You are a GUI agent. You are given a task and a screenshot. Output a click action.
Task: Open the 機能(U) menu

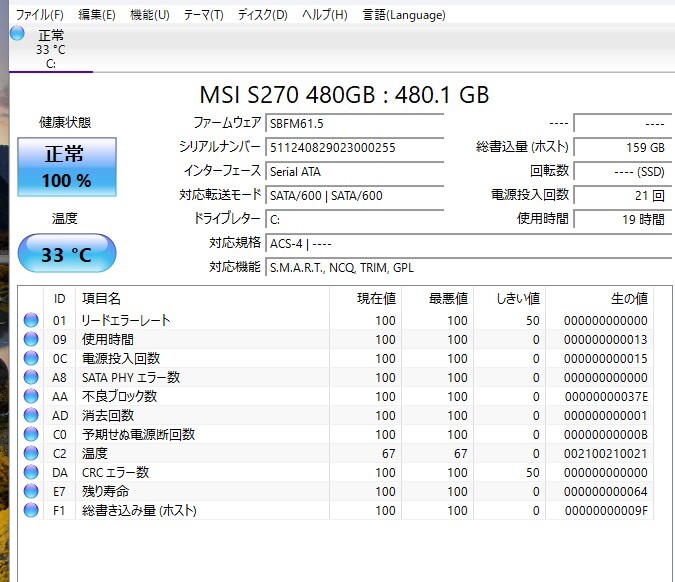coord(150,15)
